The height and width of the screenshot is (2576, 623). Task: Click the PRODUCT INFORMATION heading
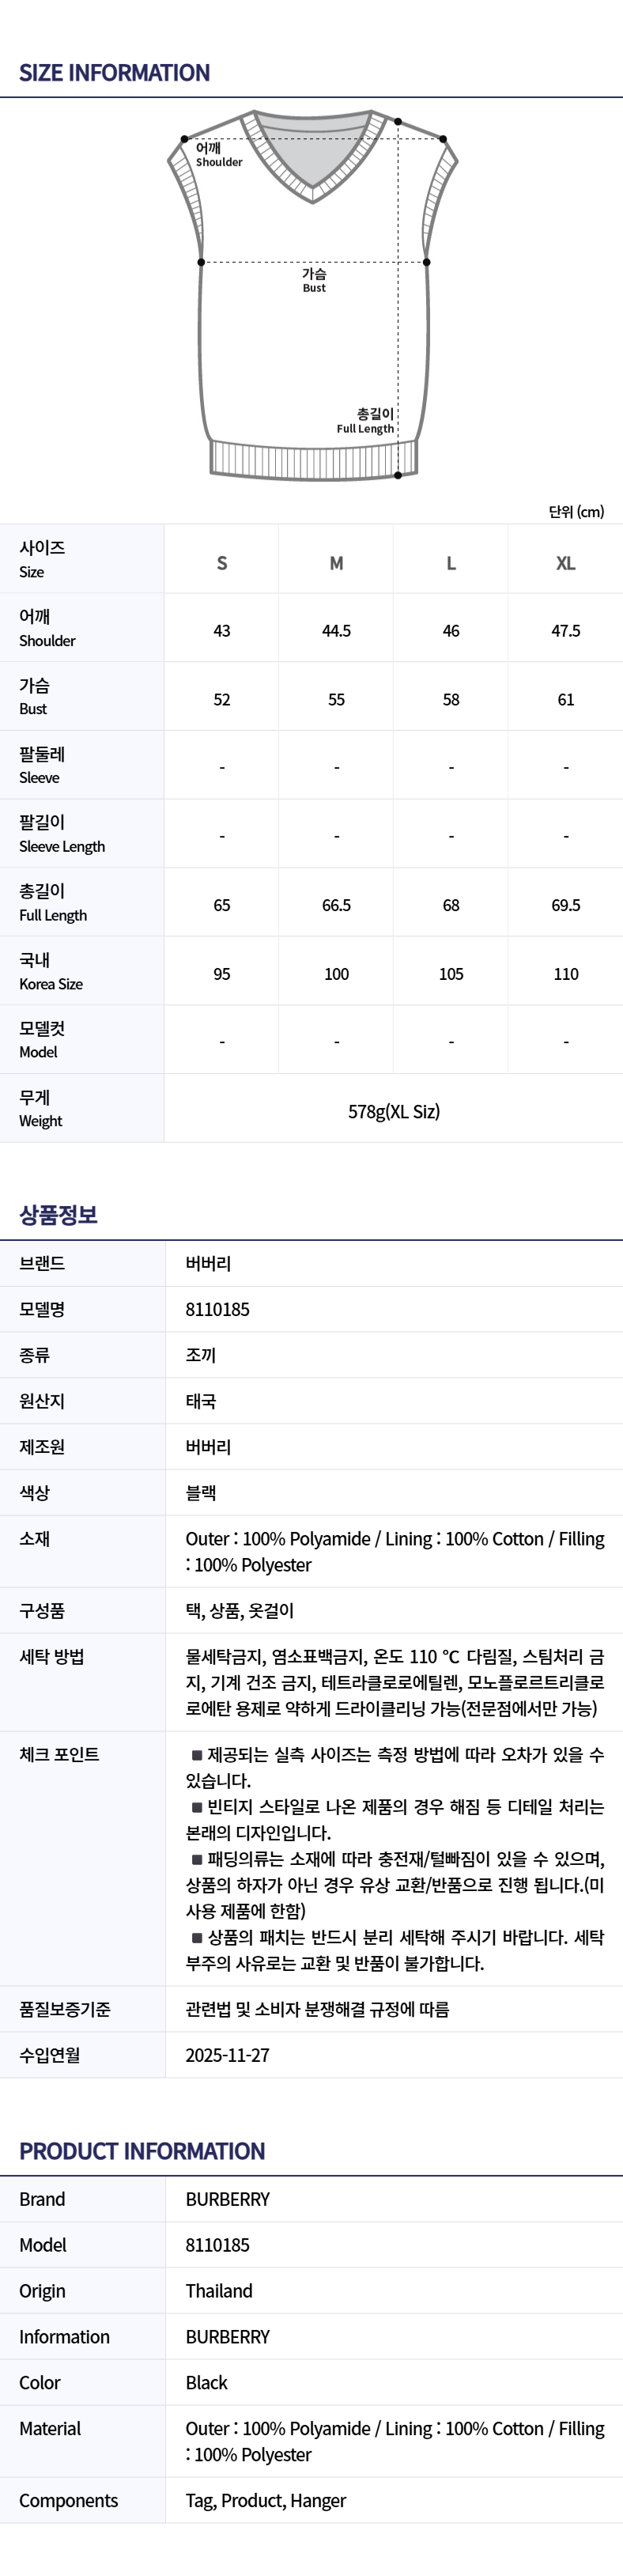coord(142,2151)
